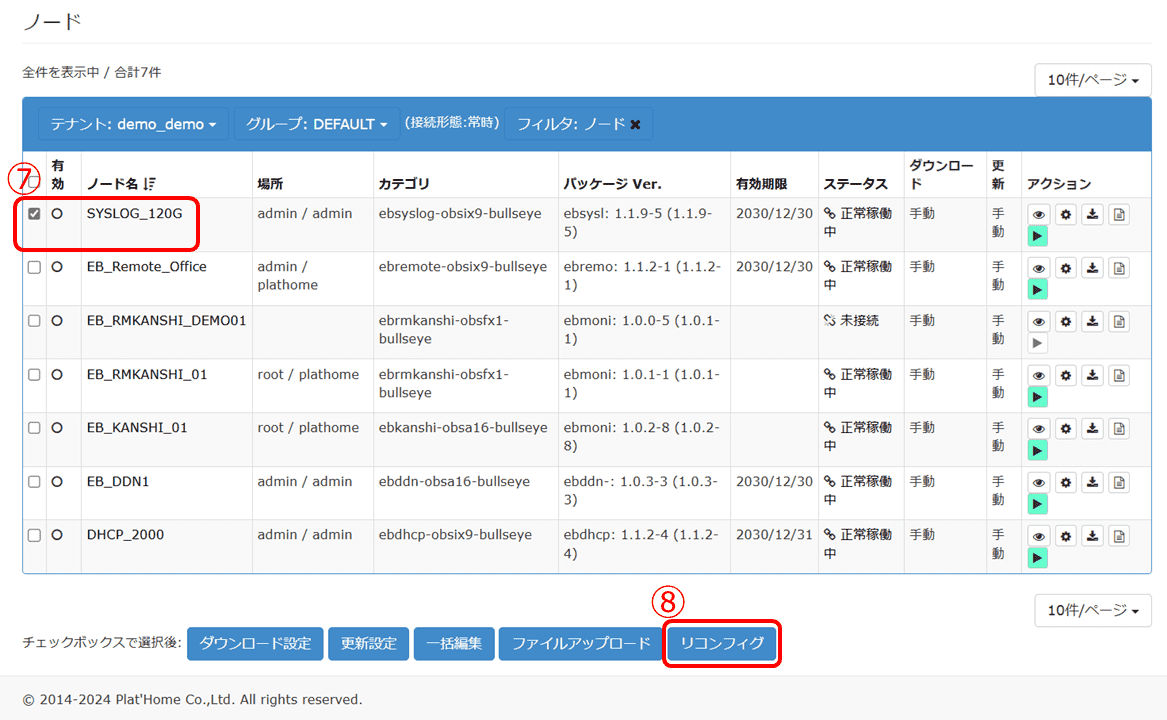Open the top 10件/ページ dropdown
The image size is (1167, 720).
coord(1093,80)
